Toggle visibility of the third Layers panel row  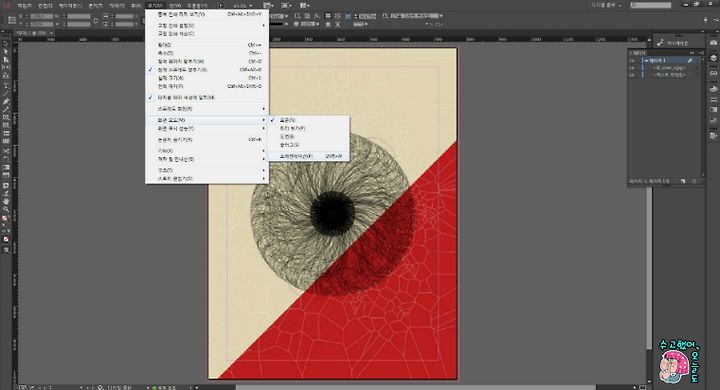pyautogui.click(x=632, y=75)
